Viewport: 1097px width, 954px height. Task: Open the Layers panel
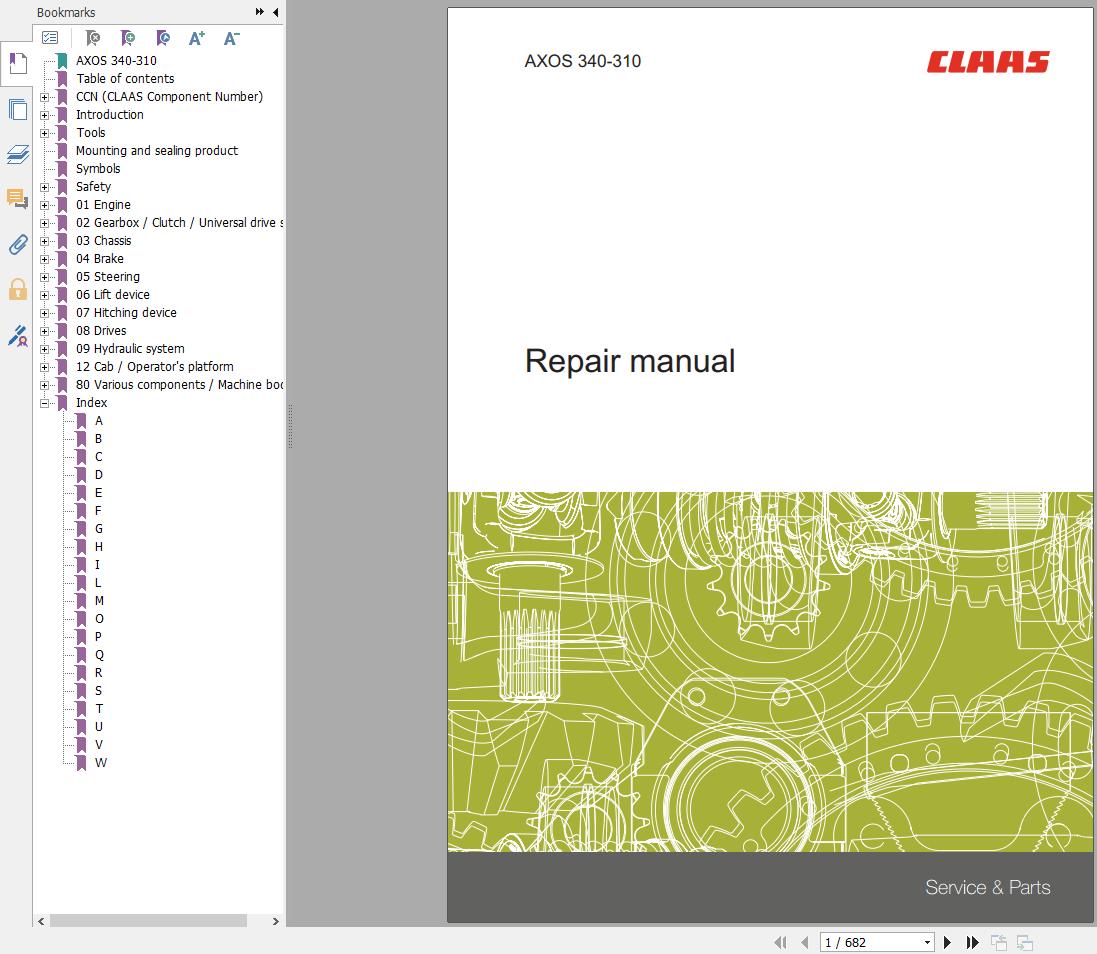point(17,154)
